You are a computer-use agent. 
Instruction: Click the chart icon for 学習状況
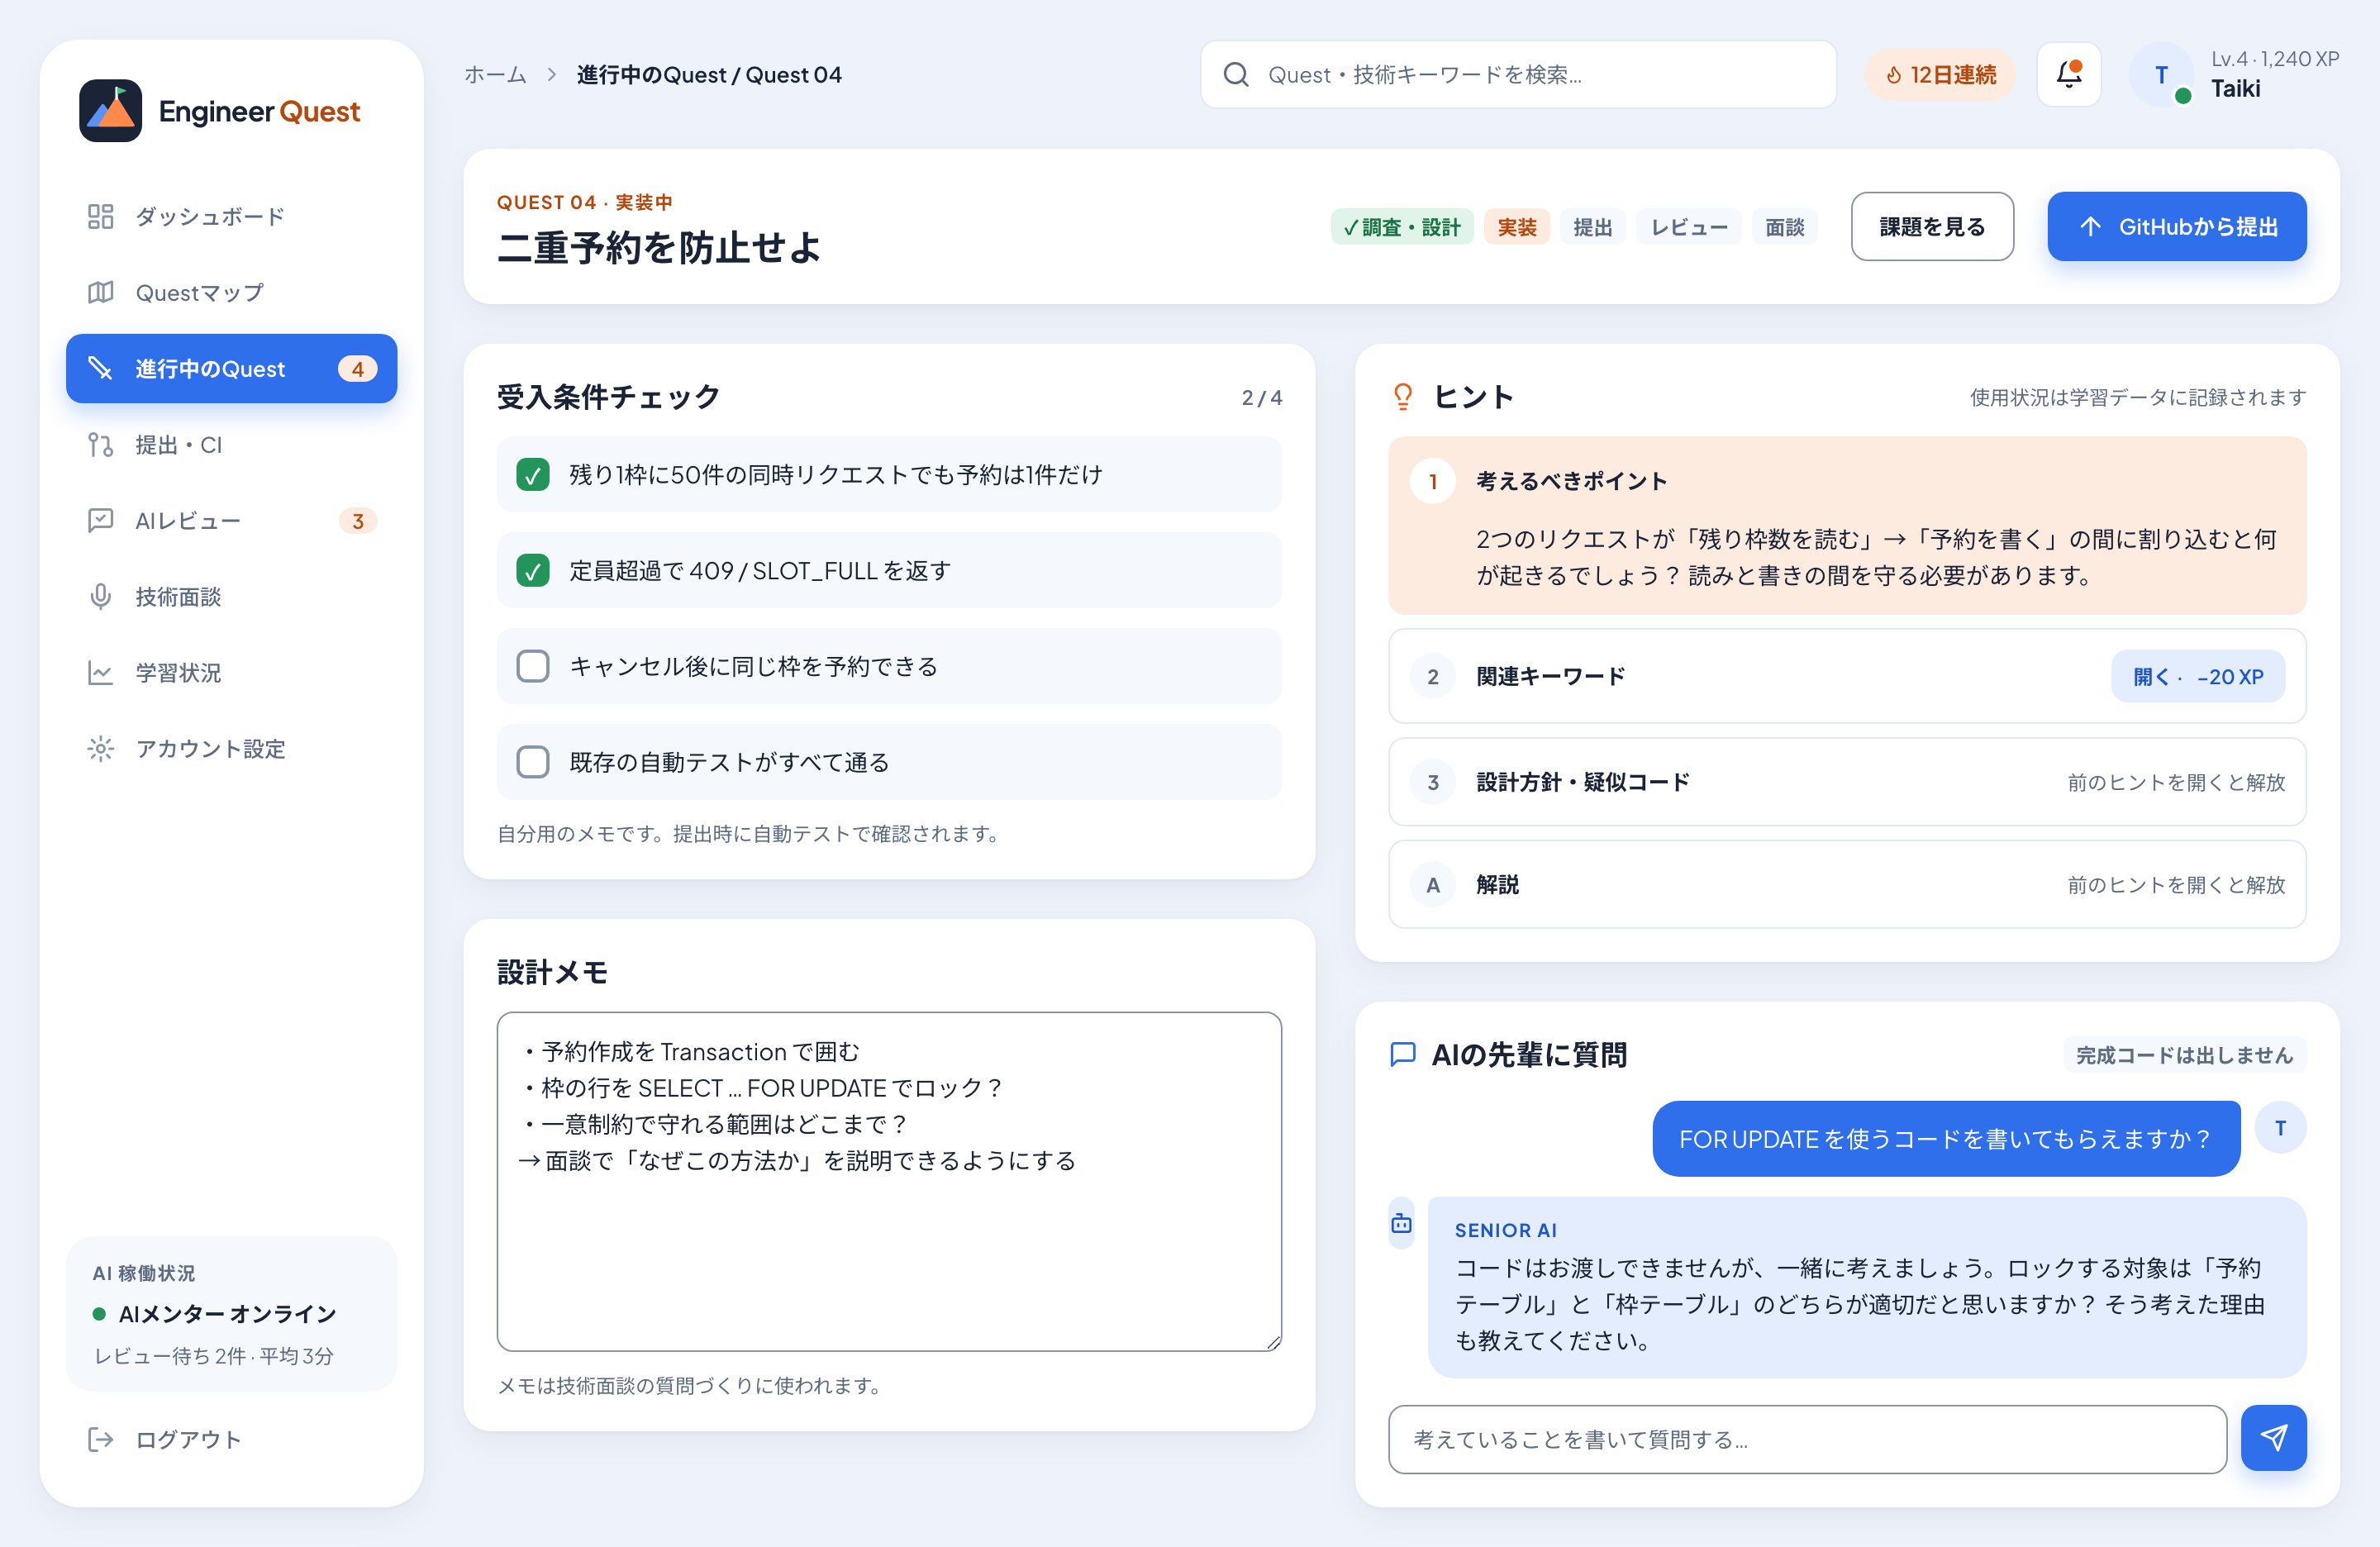[100, 672]
